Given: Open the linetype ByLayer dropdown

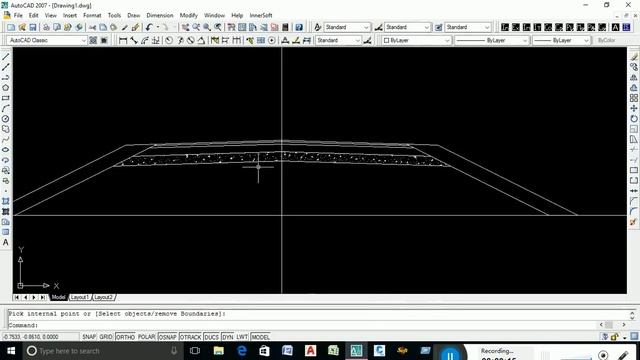Looking at the screenshot, I should click(x=492, y=40).
